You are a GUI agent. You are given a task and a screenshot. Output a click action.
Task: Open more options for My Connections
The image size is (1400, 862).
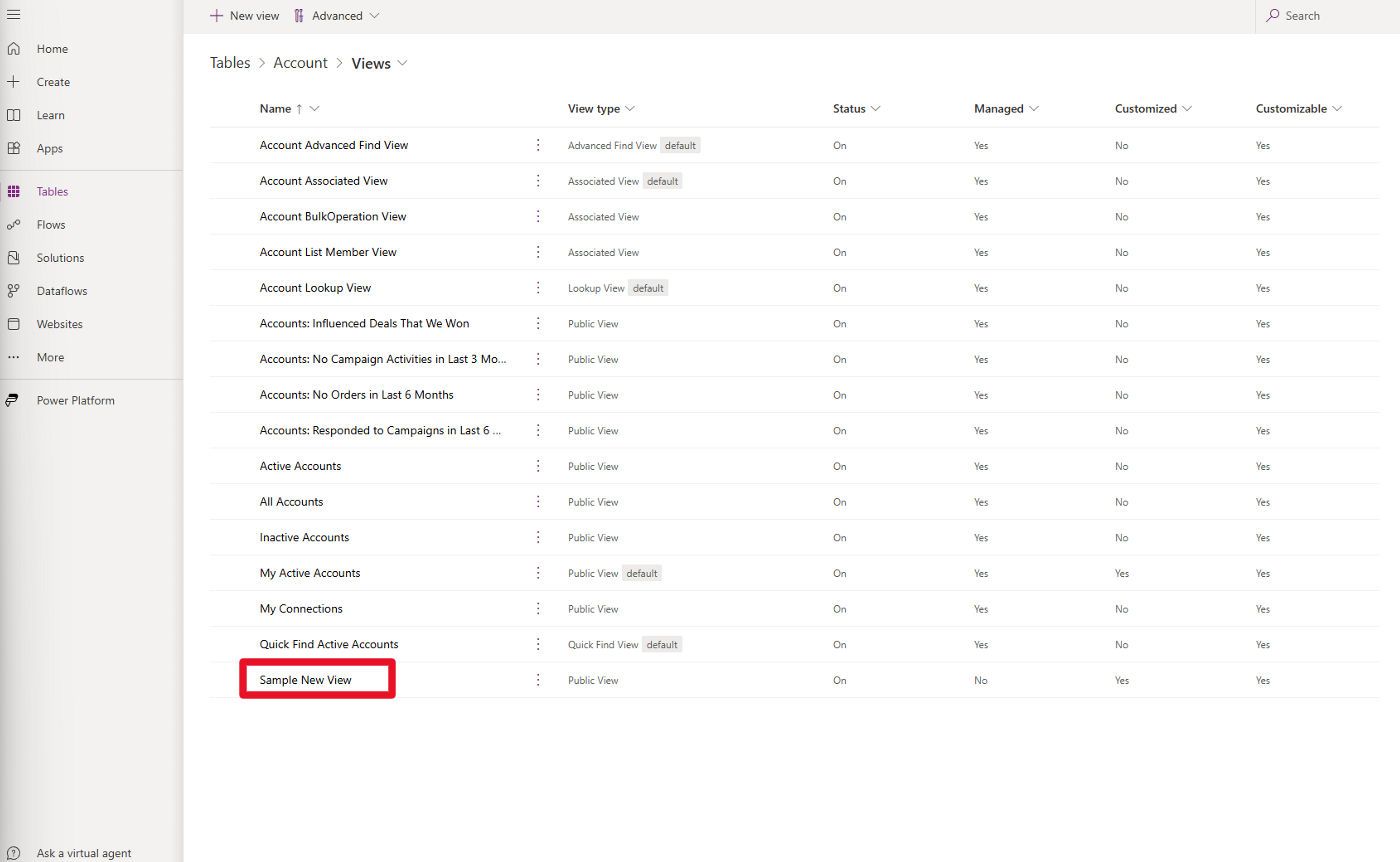click(538, 609)
